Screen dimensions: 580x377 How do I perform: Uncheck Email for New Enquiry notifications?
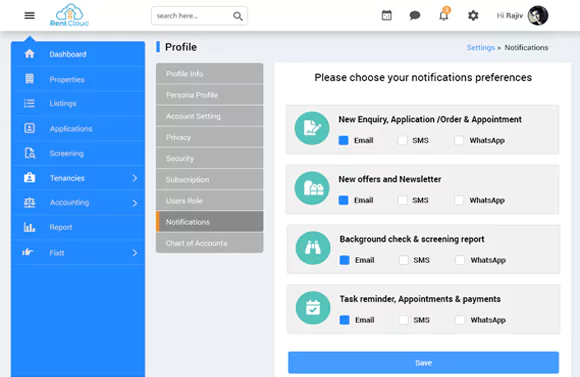(x=343, y=140)
